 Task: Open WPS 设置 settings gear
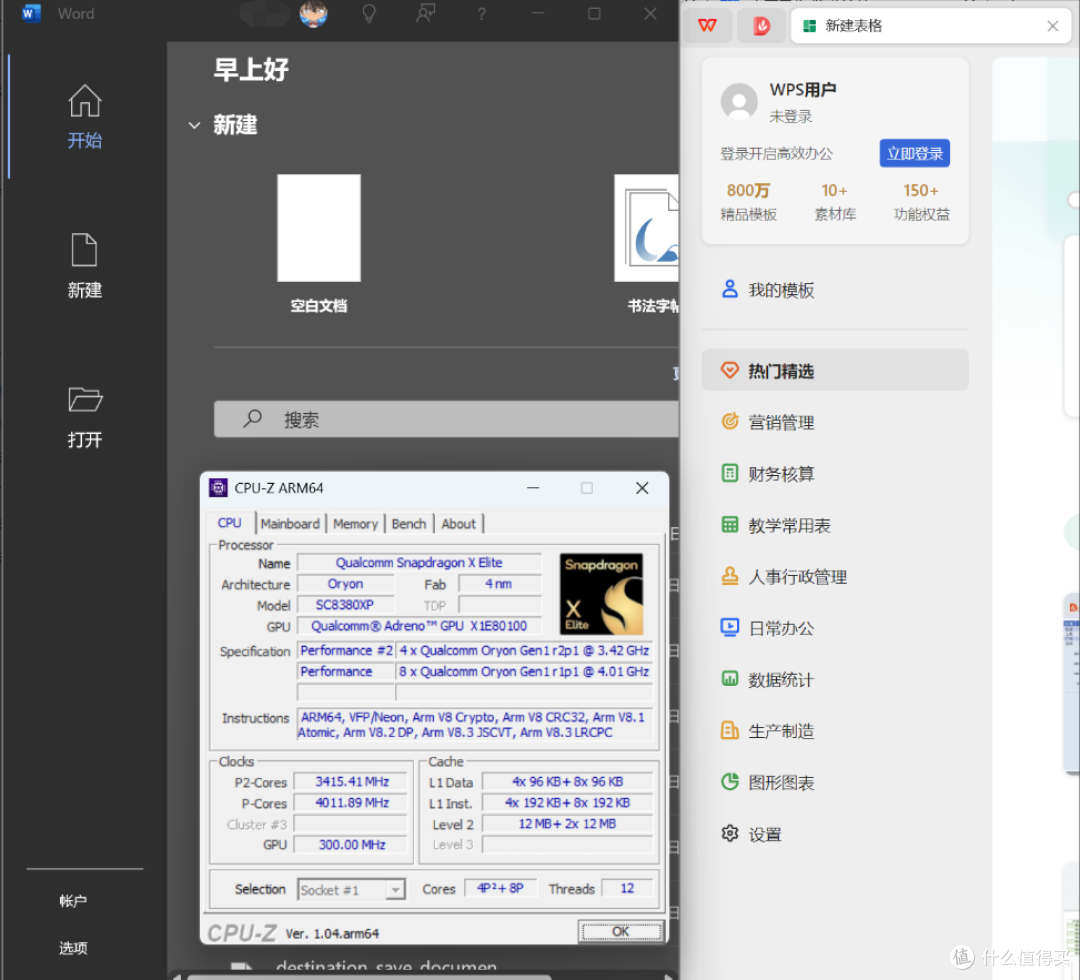tap(730, 833)
